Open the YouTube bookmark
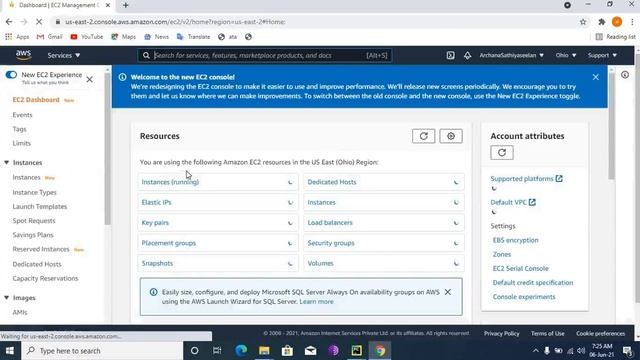 tap(87, 37)
